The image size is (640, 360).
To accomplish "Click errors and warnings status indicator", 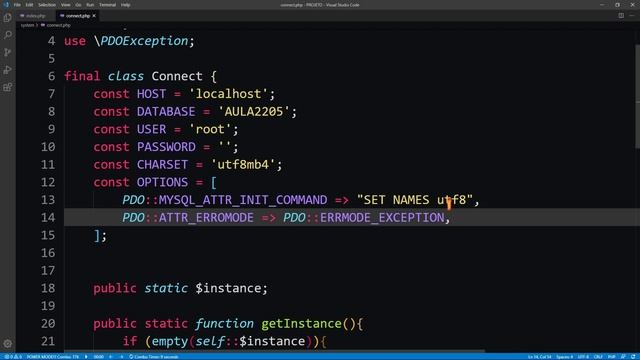I will 13,357.
